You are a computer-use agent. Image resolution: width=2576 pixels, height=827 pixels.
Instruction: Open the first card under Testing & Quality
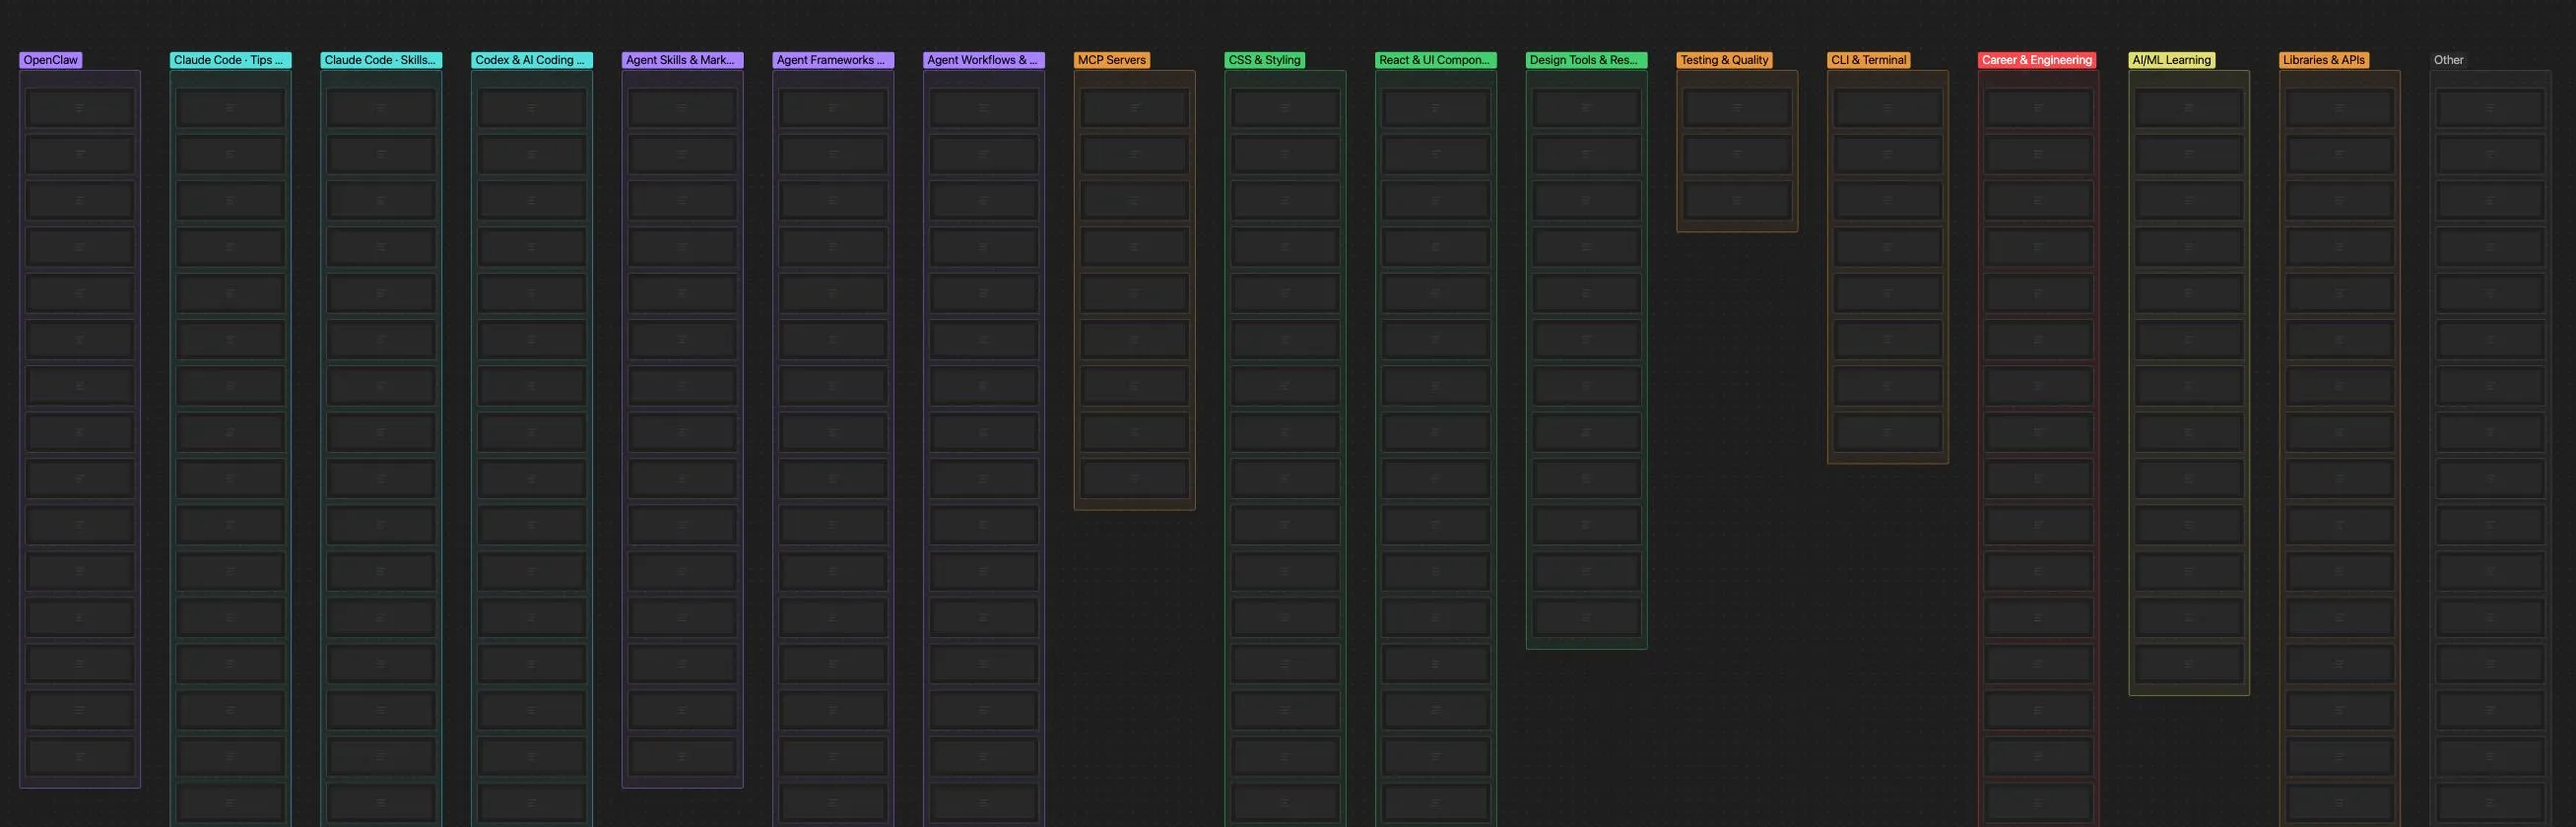(x=1737, y=108)
